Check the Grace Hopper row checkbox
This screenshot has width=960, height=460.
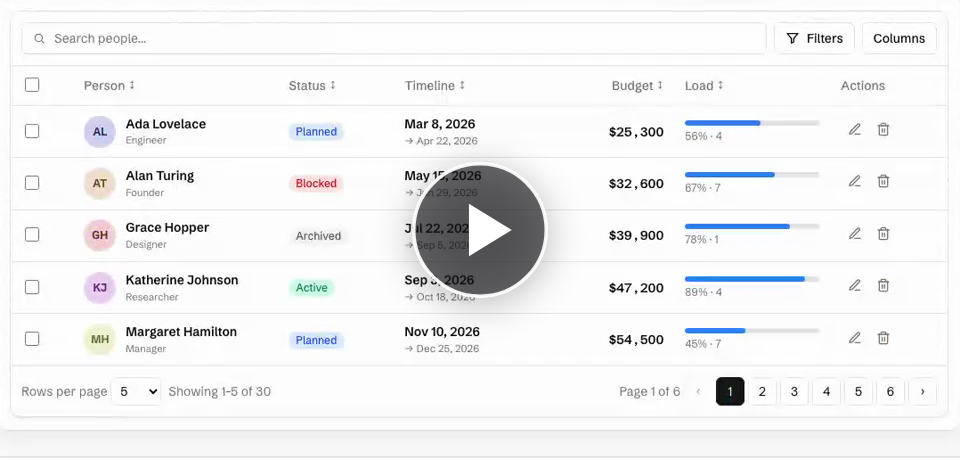pos(32,235)
